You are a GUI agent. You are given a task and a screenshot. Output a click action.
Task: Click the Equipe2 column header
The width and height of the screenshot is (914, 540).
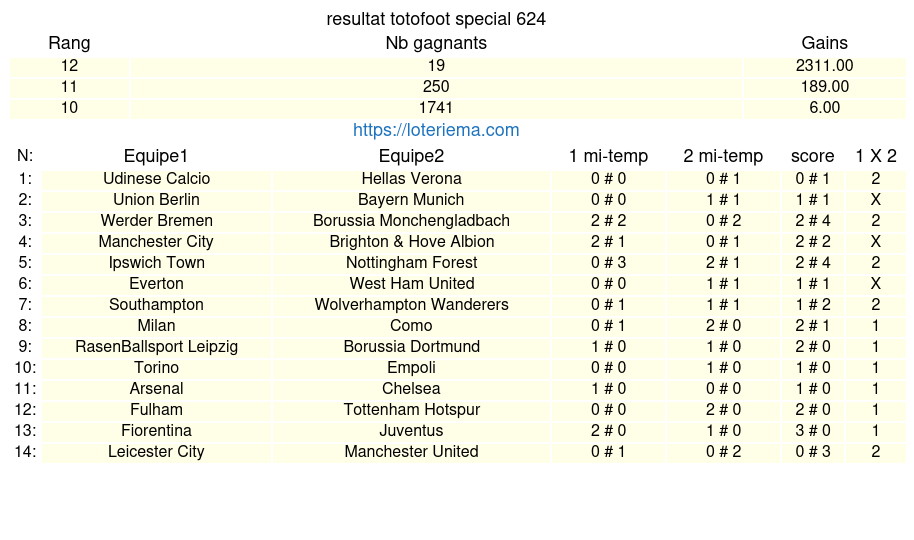coord(411,156)
